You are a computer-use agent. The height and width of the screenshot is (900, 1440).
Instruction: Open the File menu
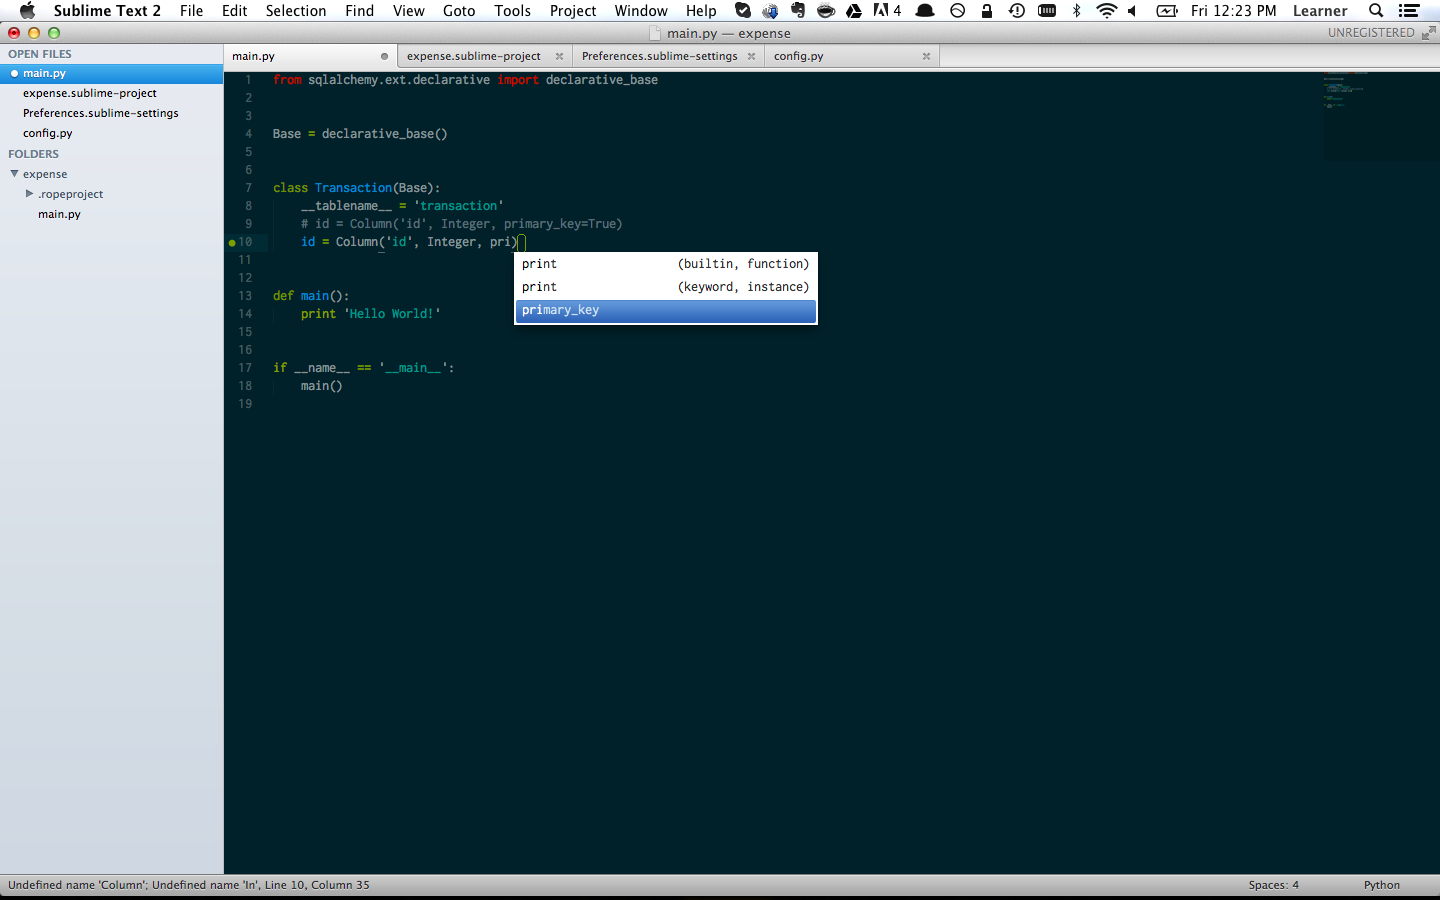click(x=192, y=11)
